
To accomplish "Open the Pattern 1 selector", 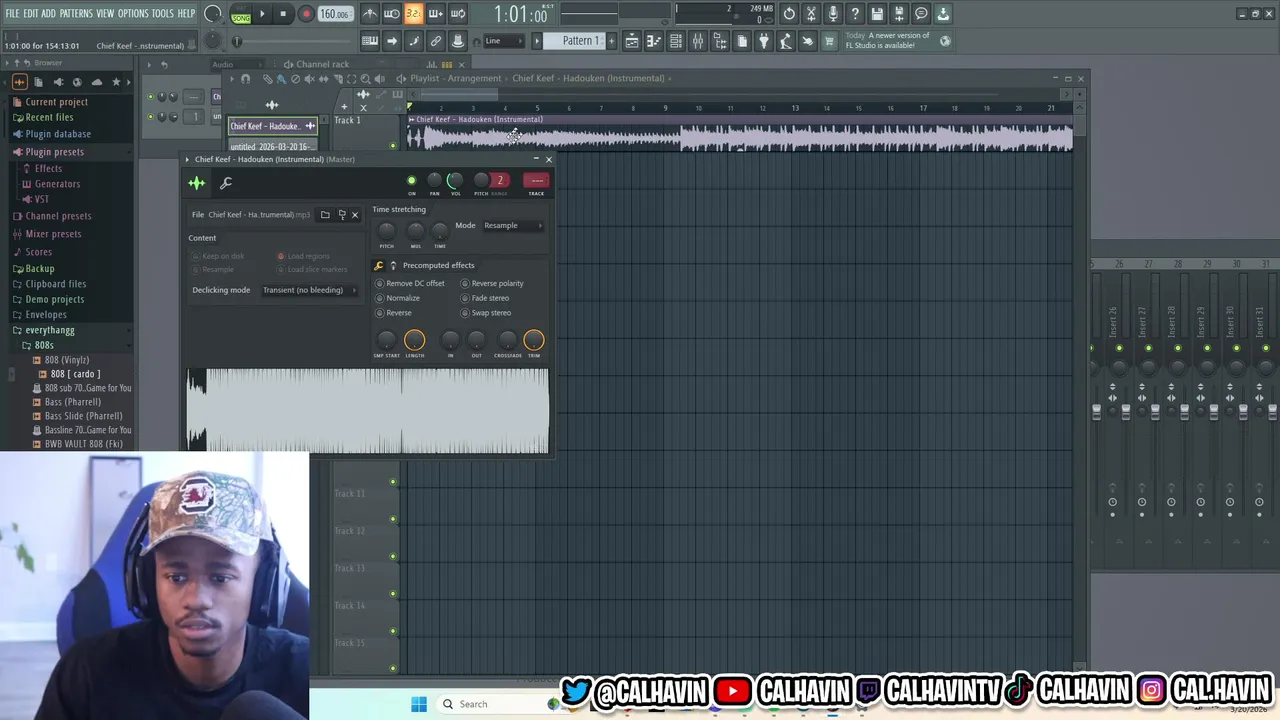I will 579,41.
